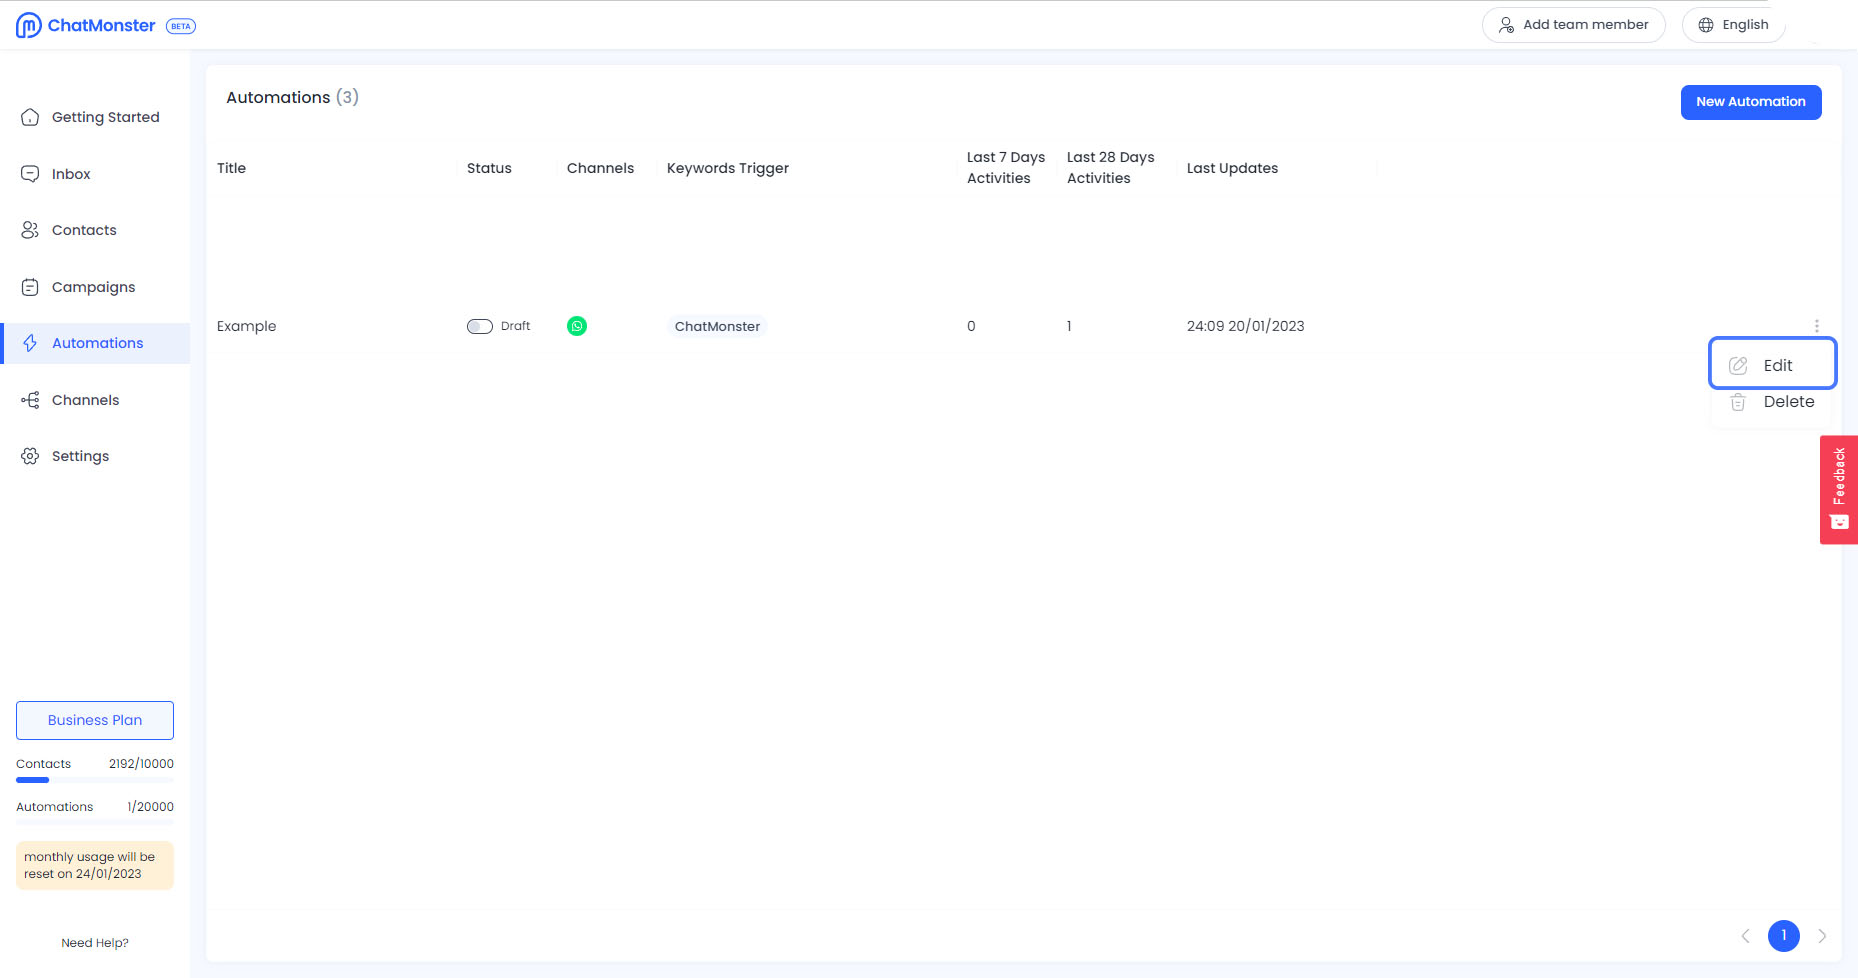Click the WhatsApp channel icon
Image resolution: width=1858 pixels, height=978 pixels.
(x=577, y=326)
